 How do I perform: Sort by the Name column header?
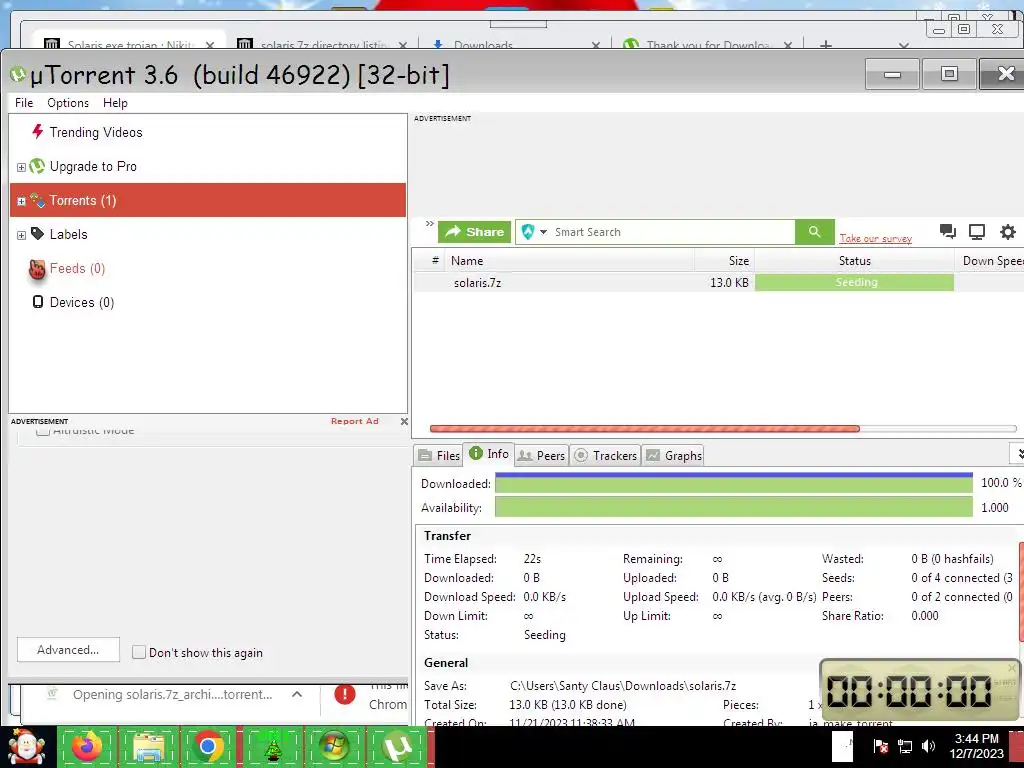568,261
